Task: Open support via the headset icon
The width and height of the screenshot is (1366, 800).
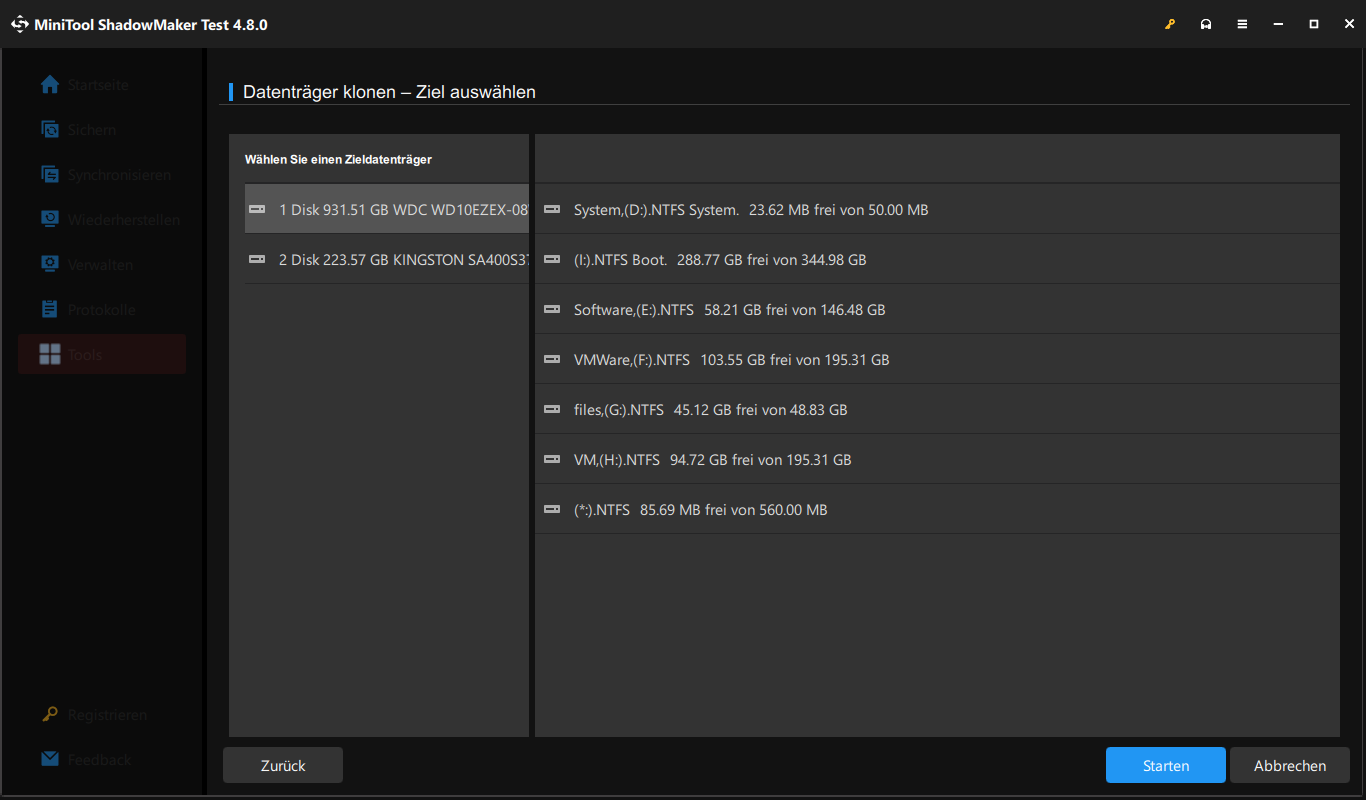Action: coord(1206,23)
